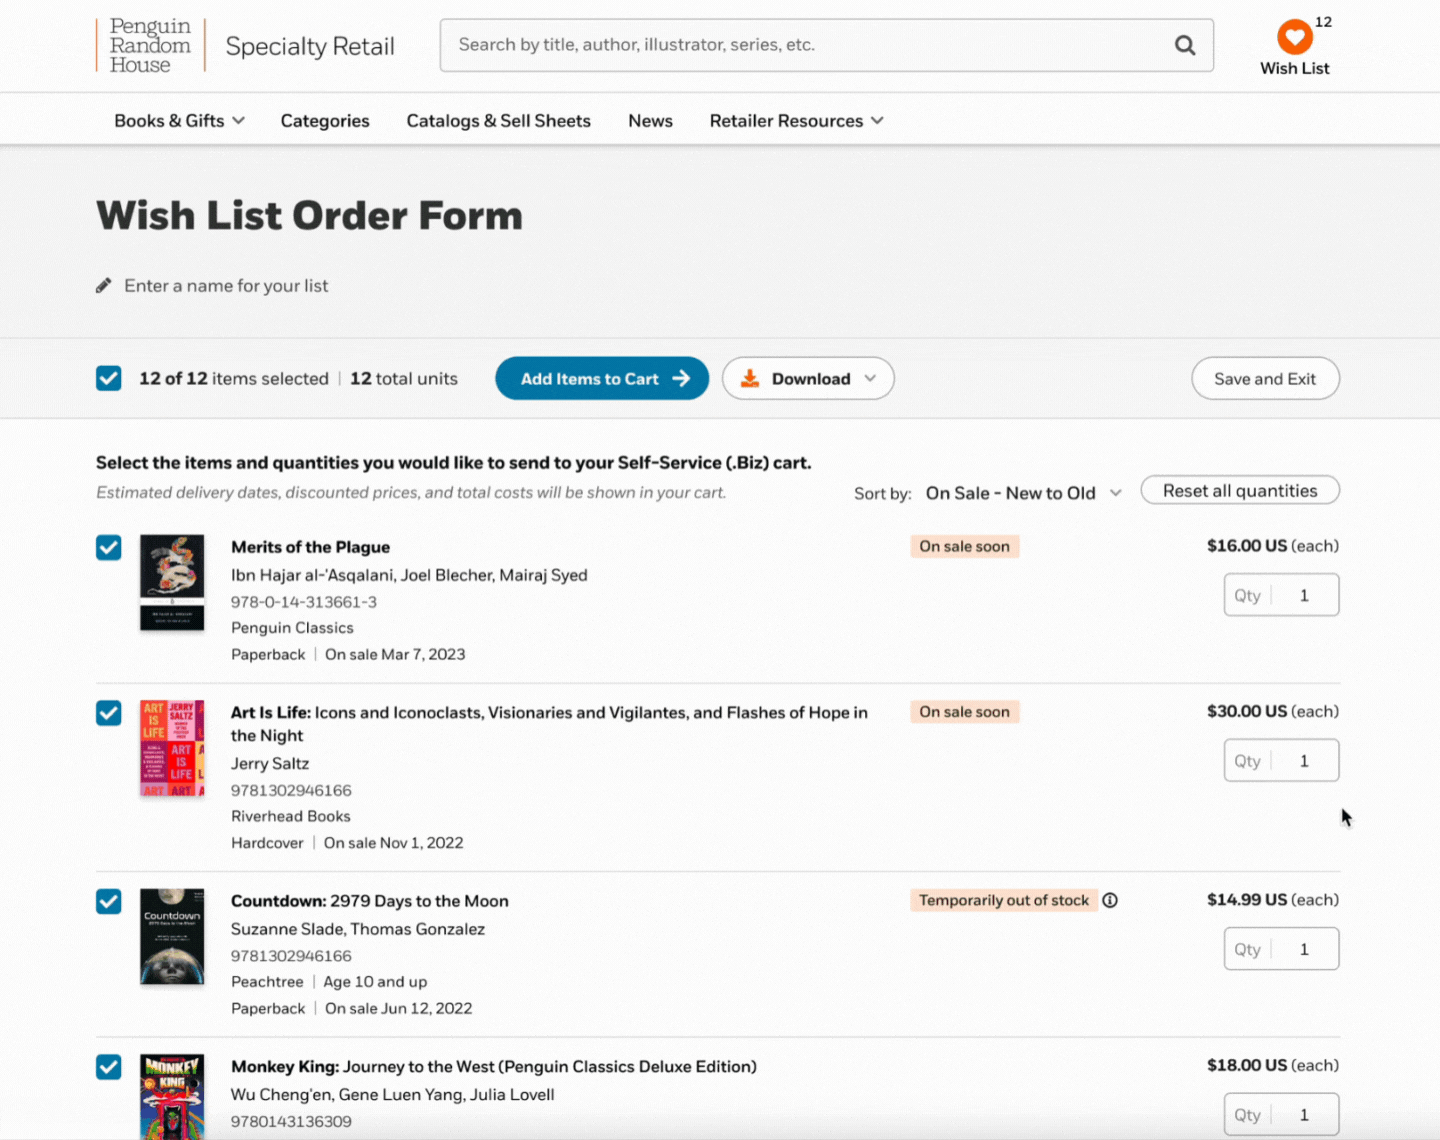Image resolution: width=1440 pixels, height=1140 pixels.
Task: Open the Monkey King title link
Action: tap(494, 1067)
